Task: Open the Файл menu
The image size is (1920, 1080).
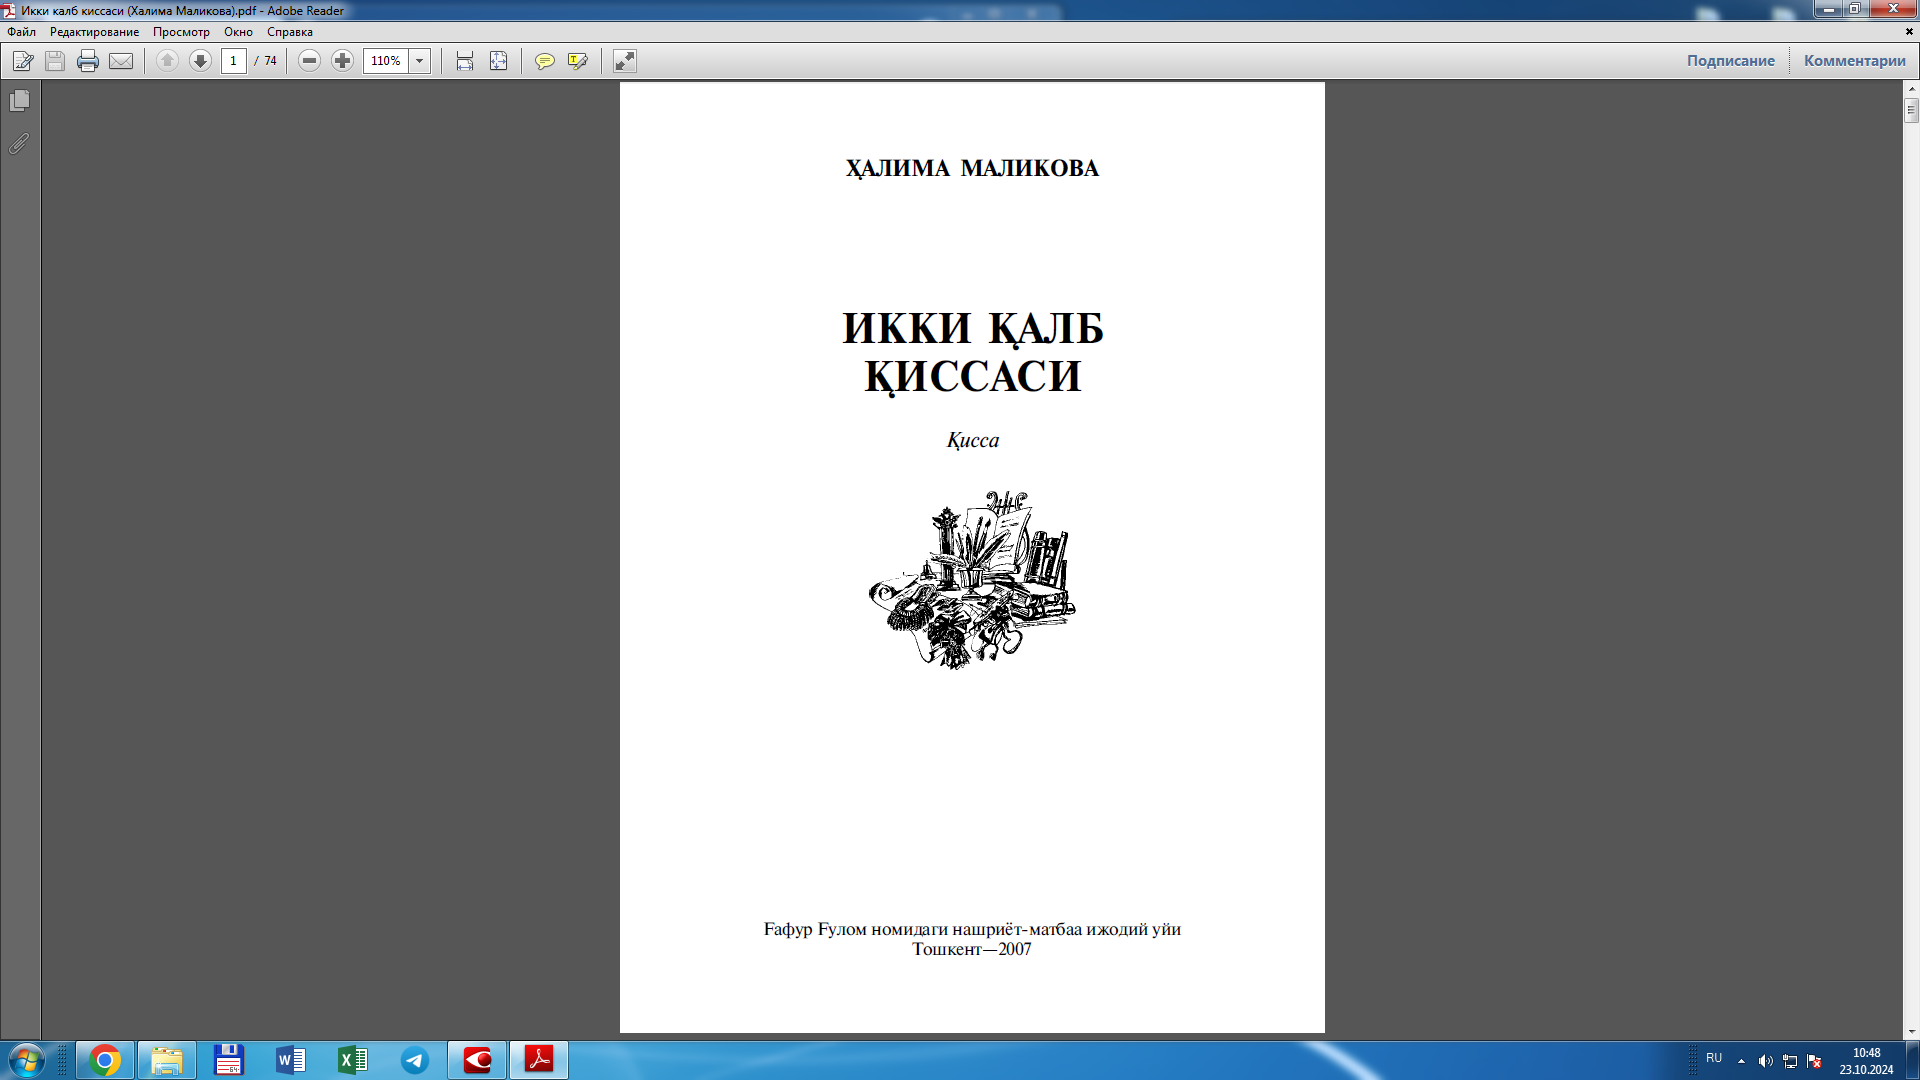Action: [x=21, y=32]
